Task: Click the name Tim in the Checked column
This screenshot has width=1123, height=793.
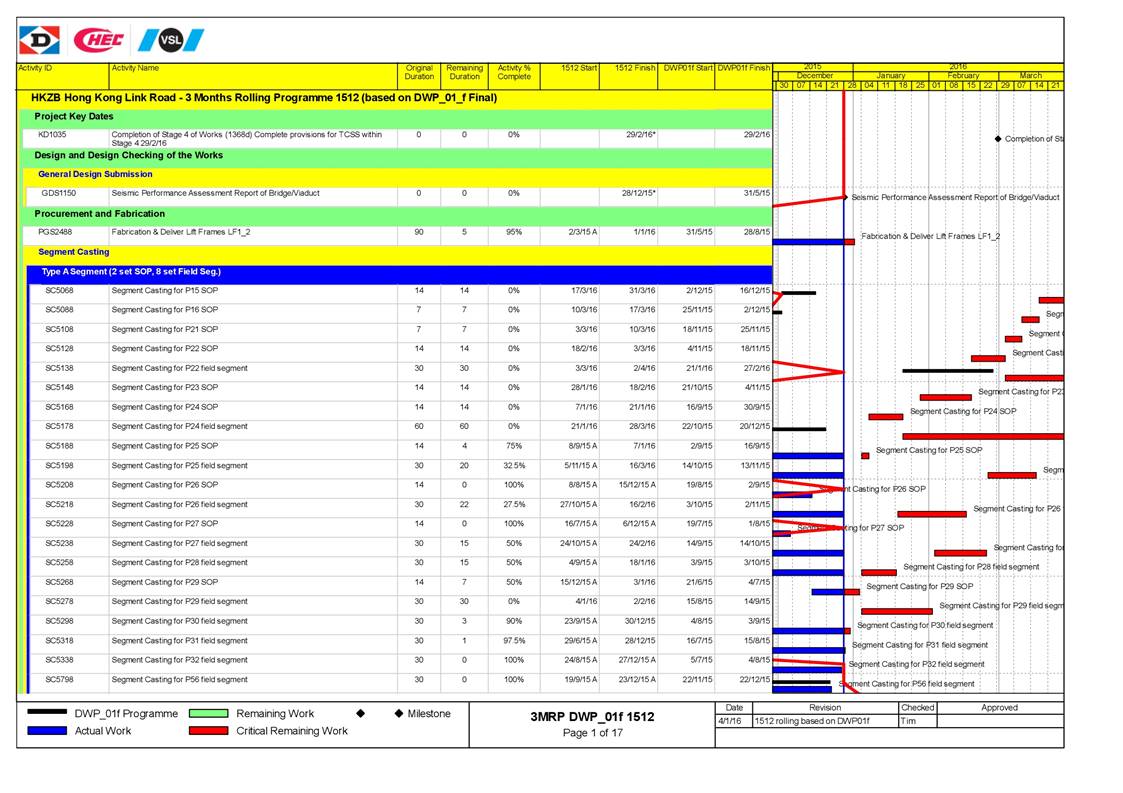Action: tap(908, 721)
